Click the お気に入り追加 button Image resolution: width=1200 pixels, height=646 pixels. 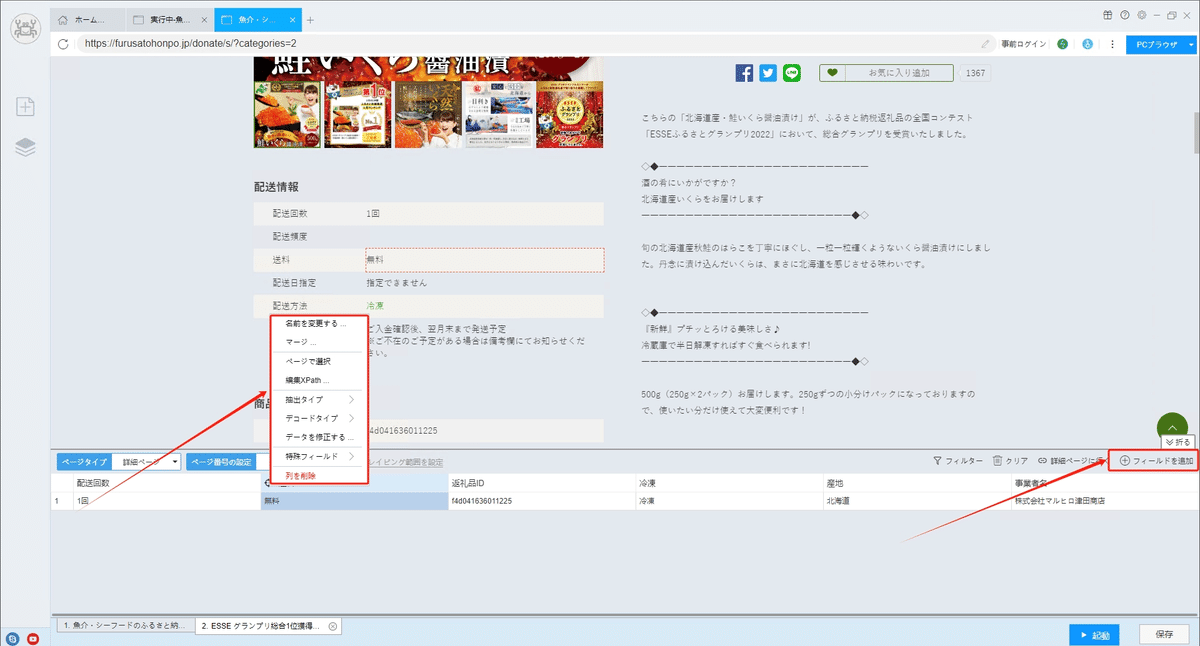pyautogui.click(x=886, y=73)
